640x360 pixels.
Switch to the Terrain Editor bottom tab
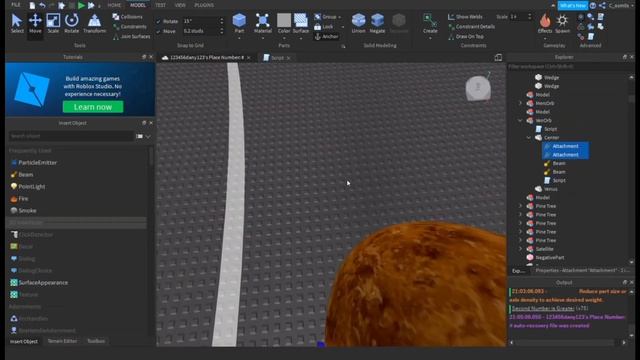(x=62, y=341)
